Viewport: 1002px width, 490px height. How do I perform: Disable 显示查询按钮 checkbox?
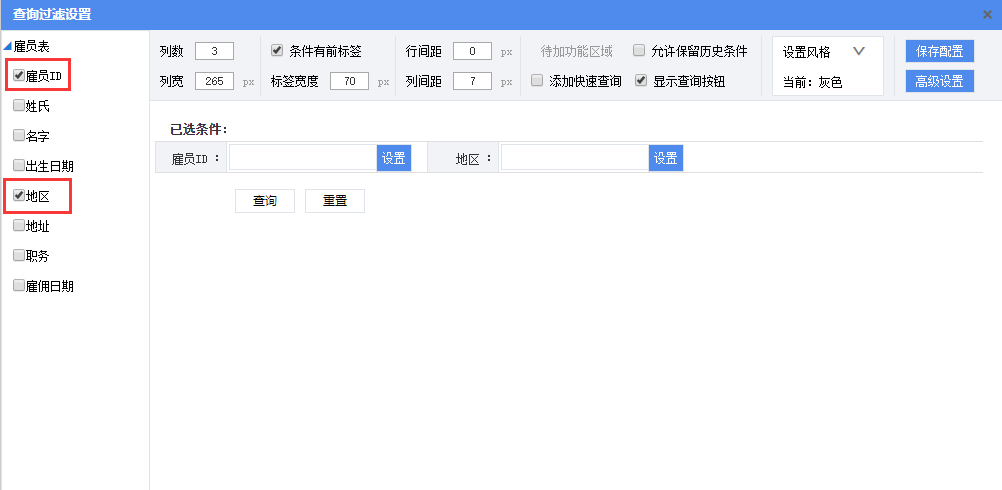click(642, 81)
